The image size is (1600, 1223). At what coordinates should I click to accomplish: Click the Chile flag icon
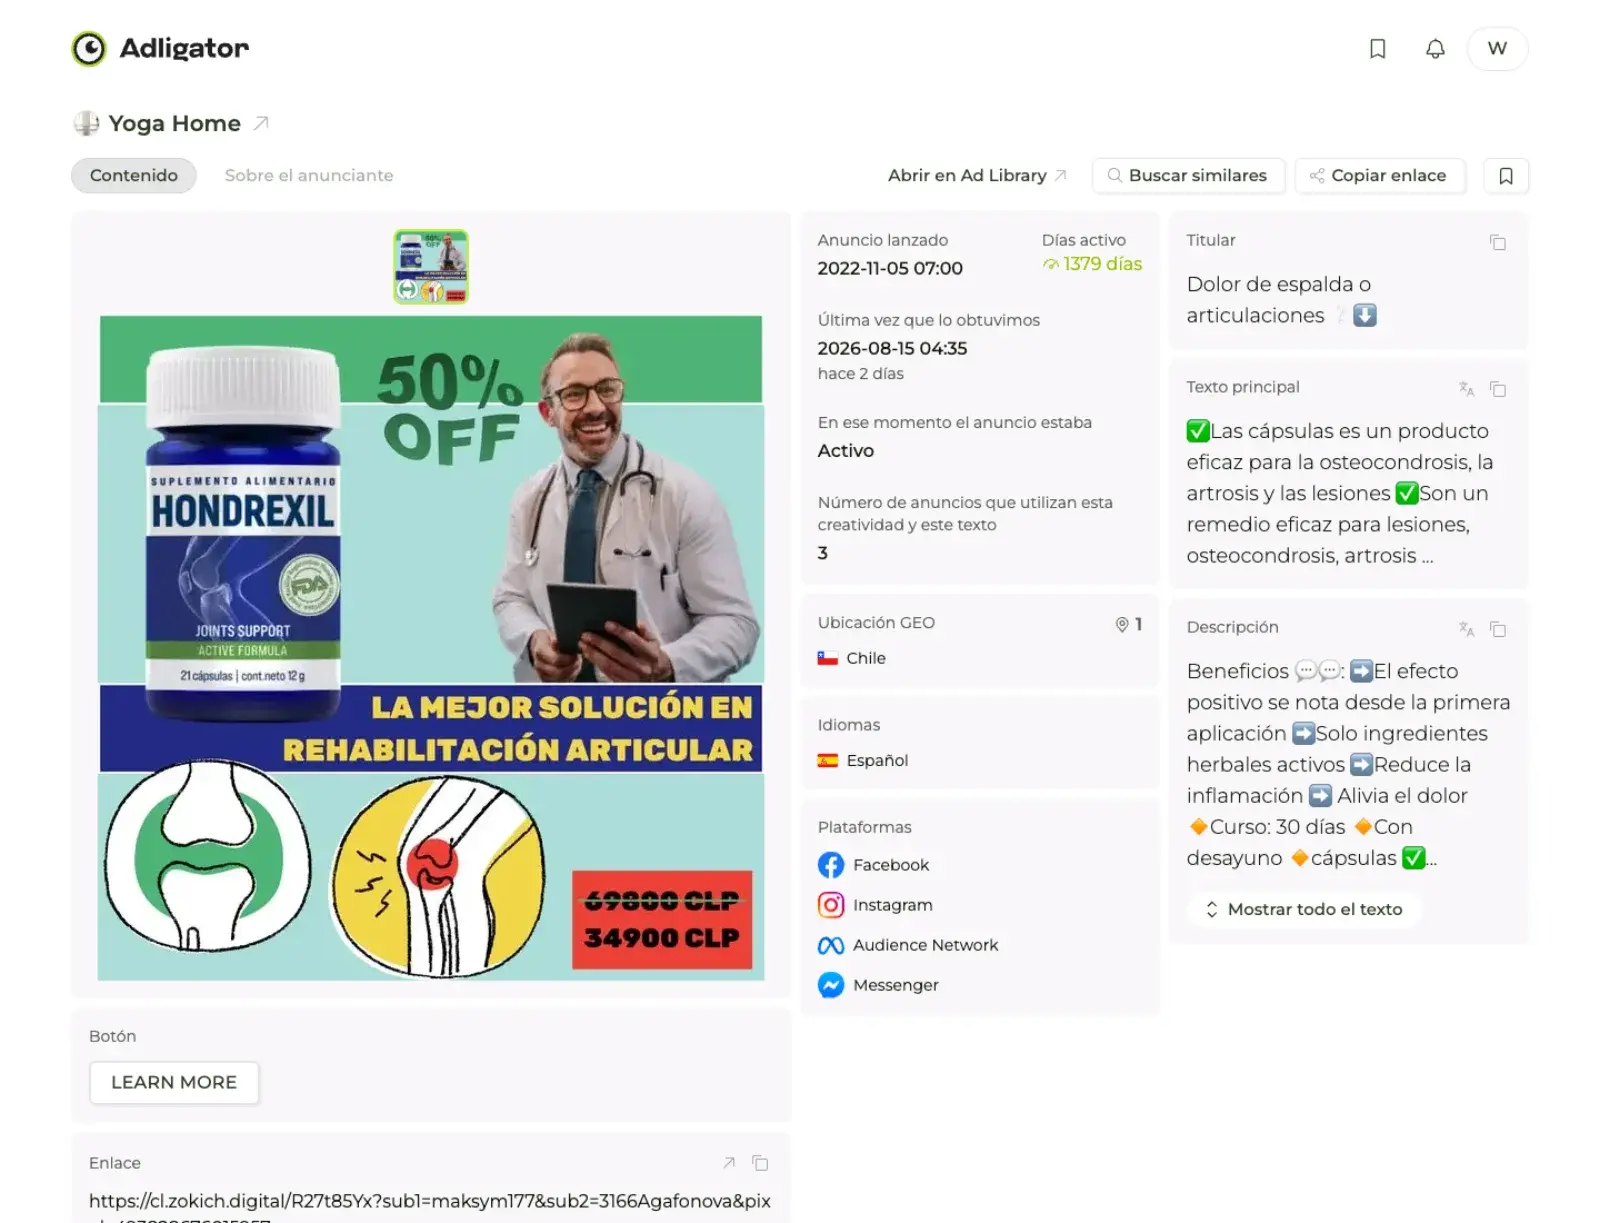coord(827,658)
